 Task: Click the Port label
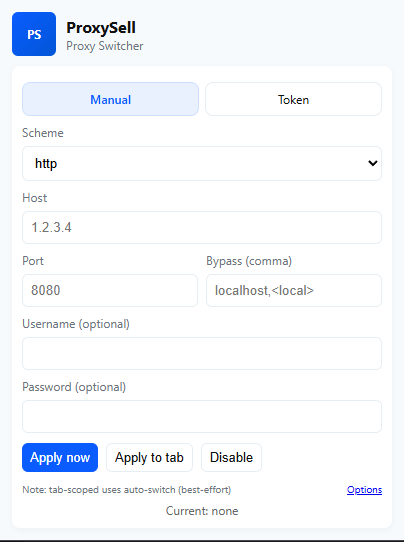click(33, 261)
